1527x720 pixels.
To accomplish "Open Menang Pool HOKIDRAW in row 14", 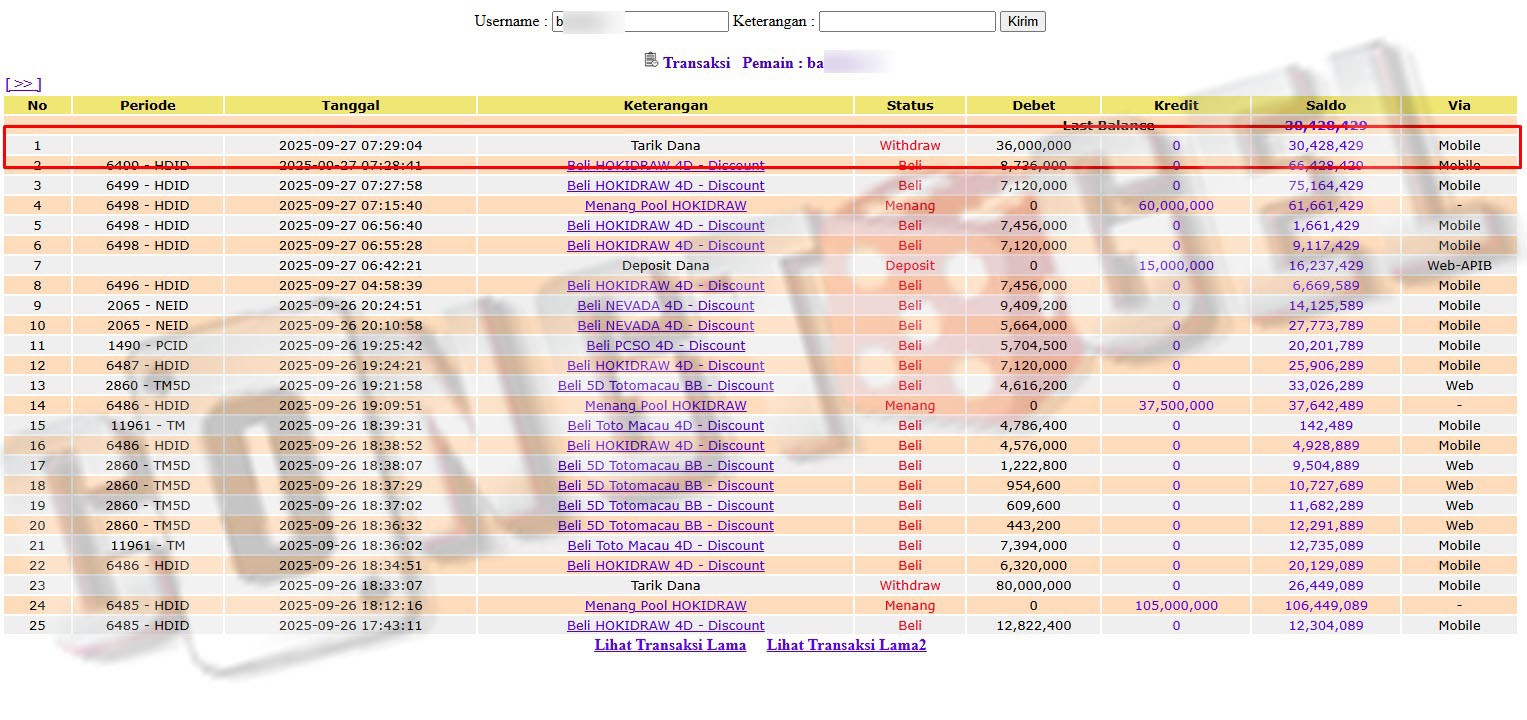I will [x=665, y=405].
